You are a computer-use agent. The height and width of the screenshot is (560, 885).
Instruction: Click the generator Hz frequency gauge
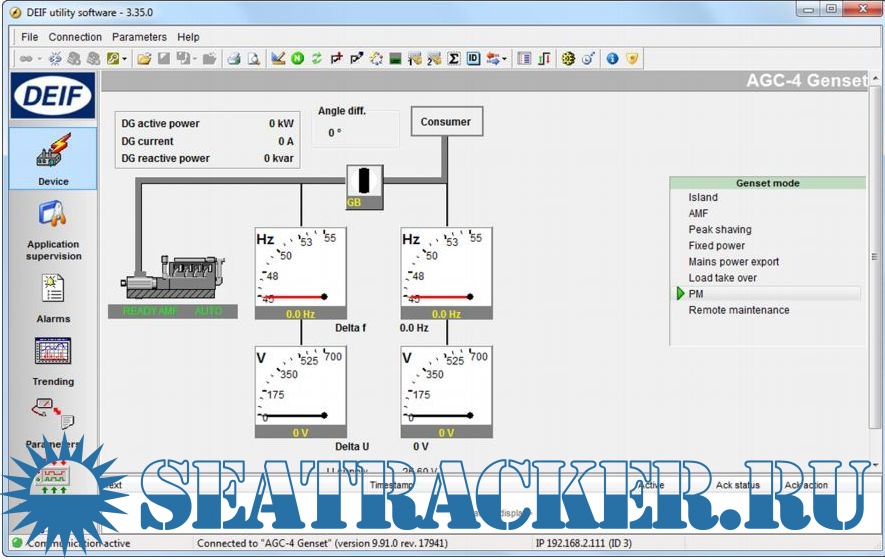pos(301,268)
